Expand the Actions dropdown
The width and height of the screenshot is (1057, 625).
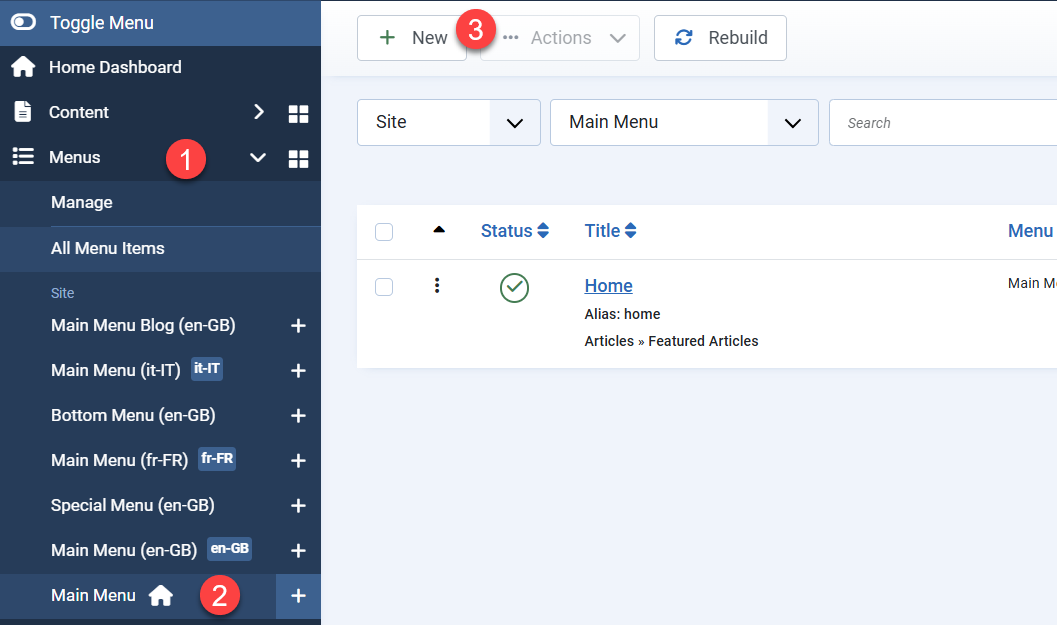point(560,37)
